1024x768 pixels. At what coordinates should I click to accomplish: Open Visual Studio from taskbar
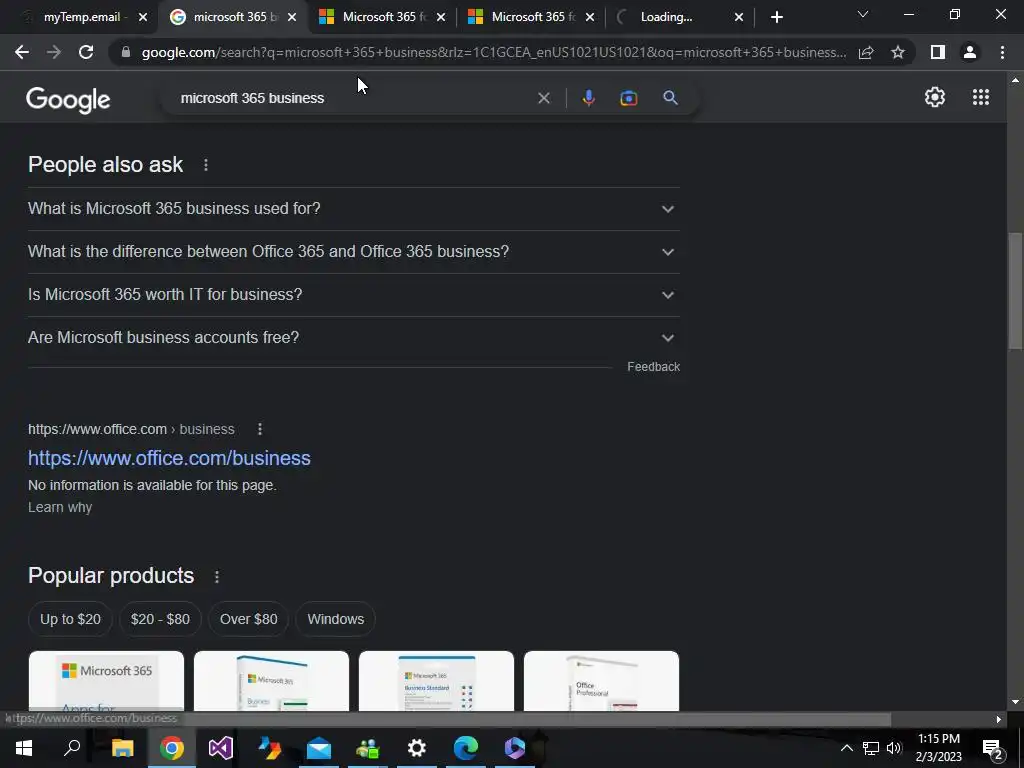221,748
